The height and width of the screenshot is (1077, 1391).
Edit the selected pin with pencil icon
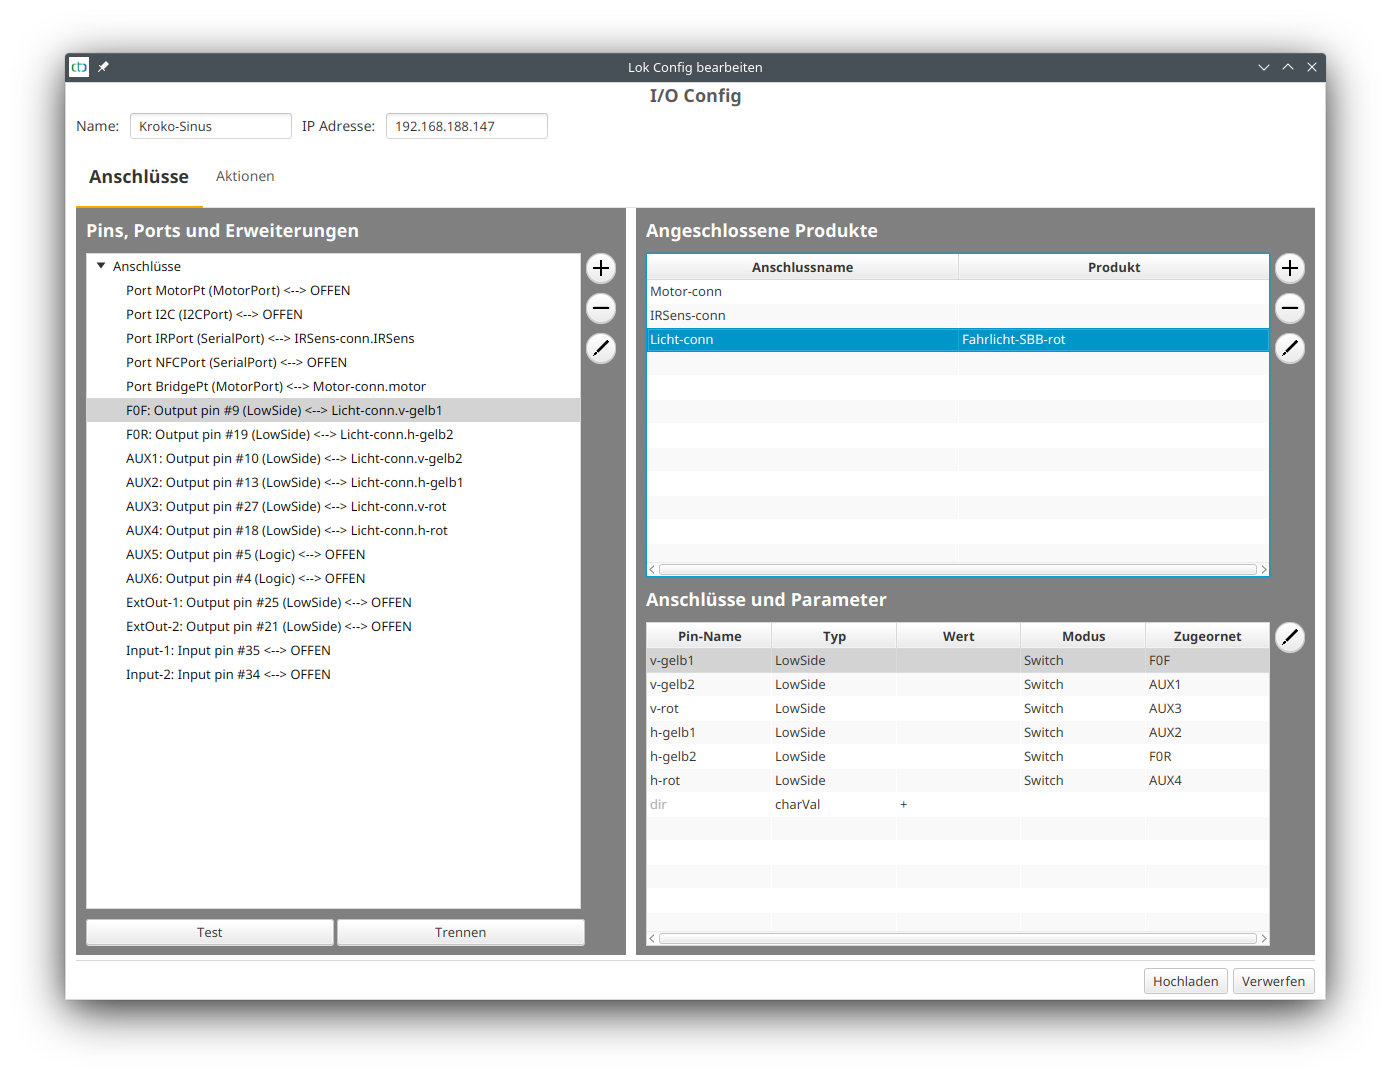tap(600, 348)
